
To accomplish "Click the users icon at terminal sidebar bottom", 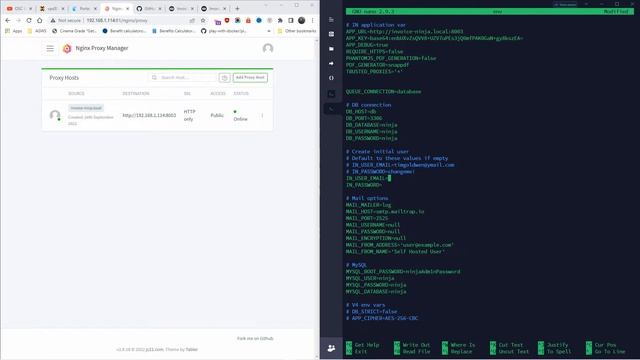I will coord(331,348).
